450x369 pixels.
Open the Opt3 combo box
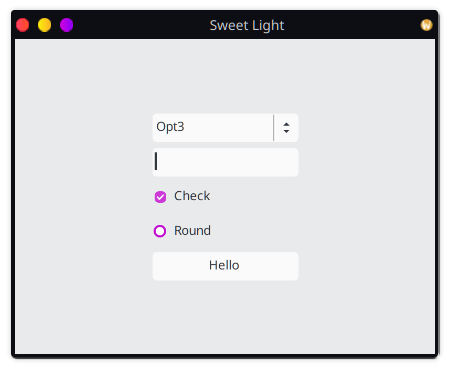(x=225, y=128)
